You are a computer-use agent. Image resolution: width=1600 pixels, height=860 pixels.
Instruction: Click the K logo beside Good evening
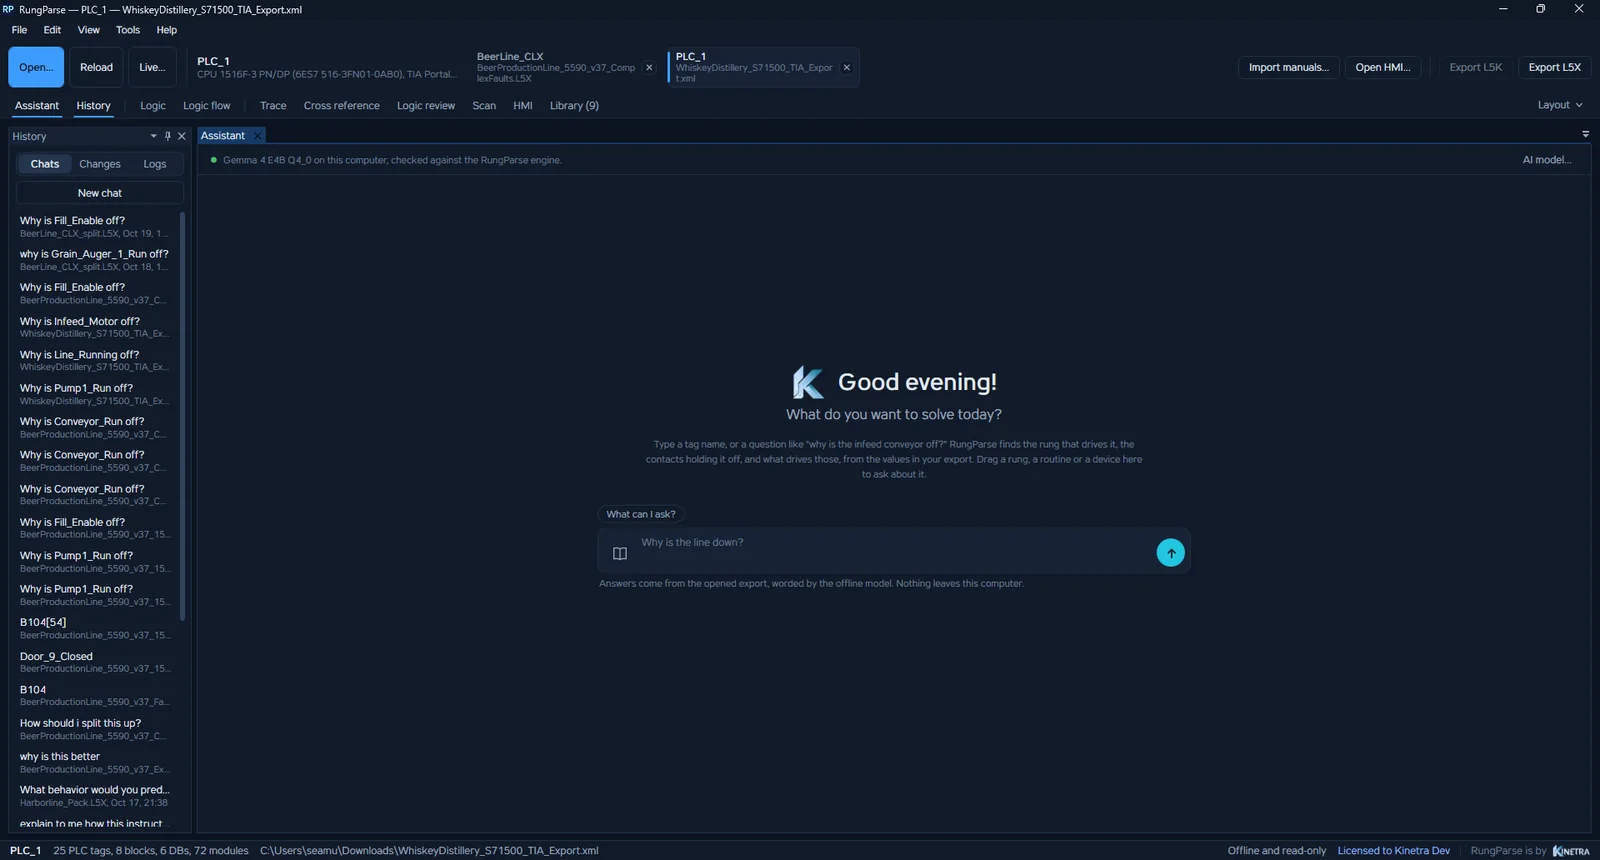click(x=808, y=382)
